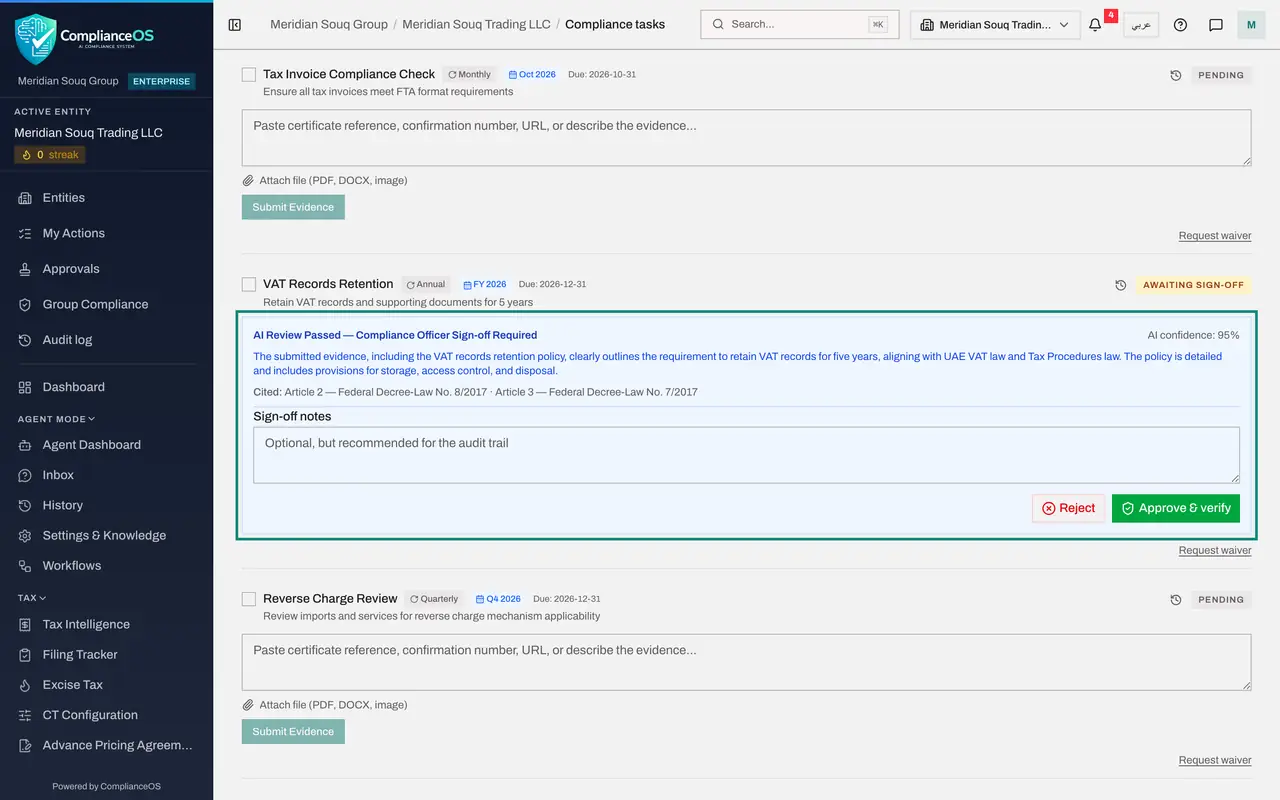
Task: Tick the Tax Invoice Compliance Check checkbox
Action: [249, 74]
